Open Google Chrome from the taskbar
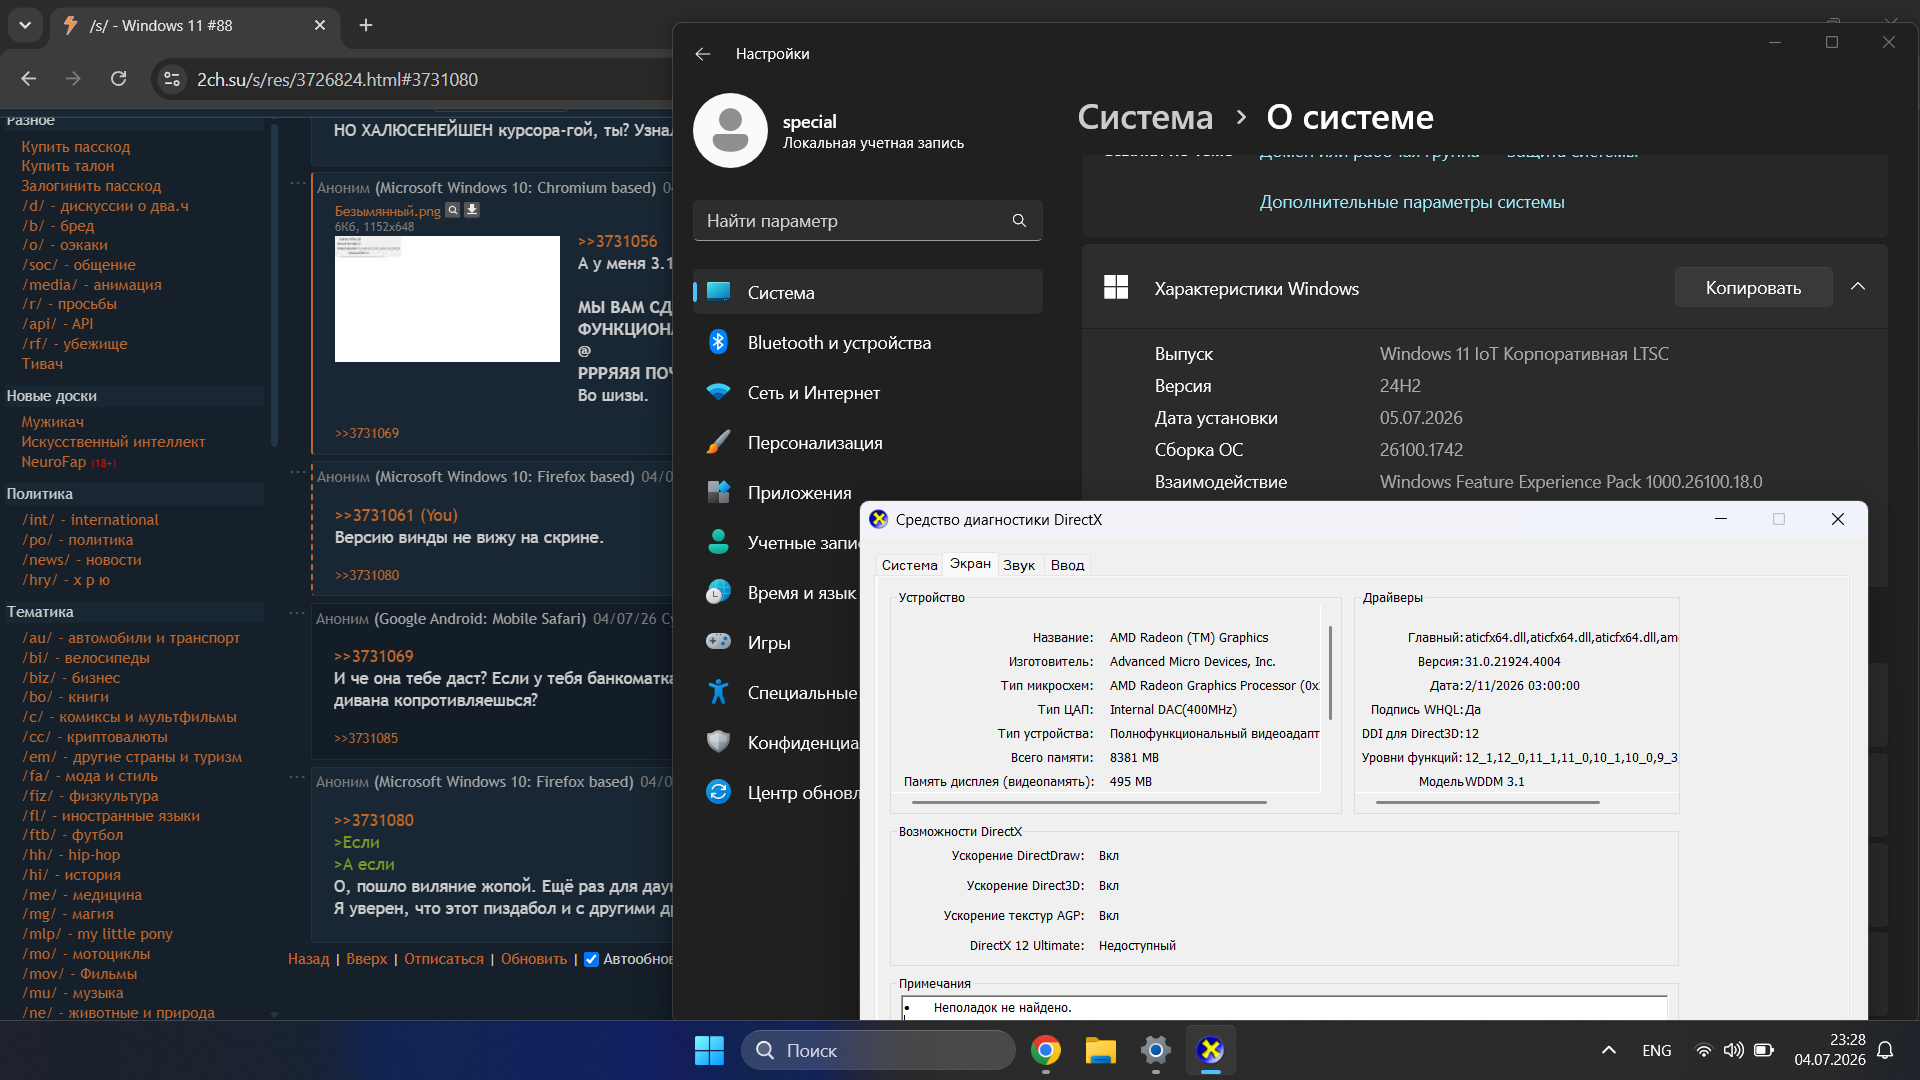The width and height of the screenshot is (1920, 1080). coord(1046,1050)
